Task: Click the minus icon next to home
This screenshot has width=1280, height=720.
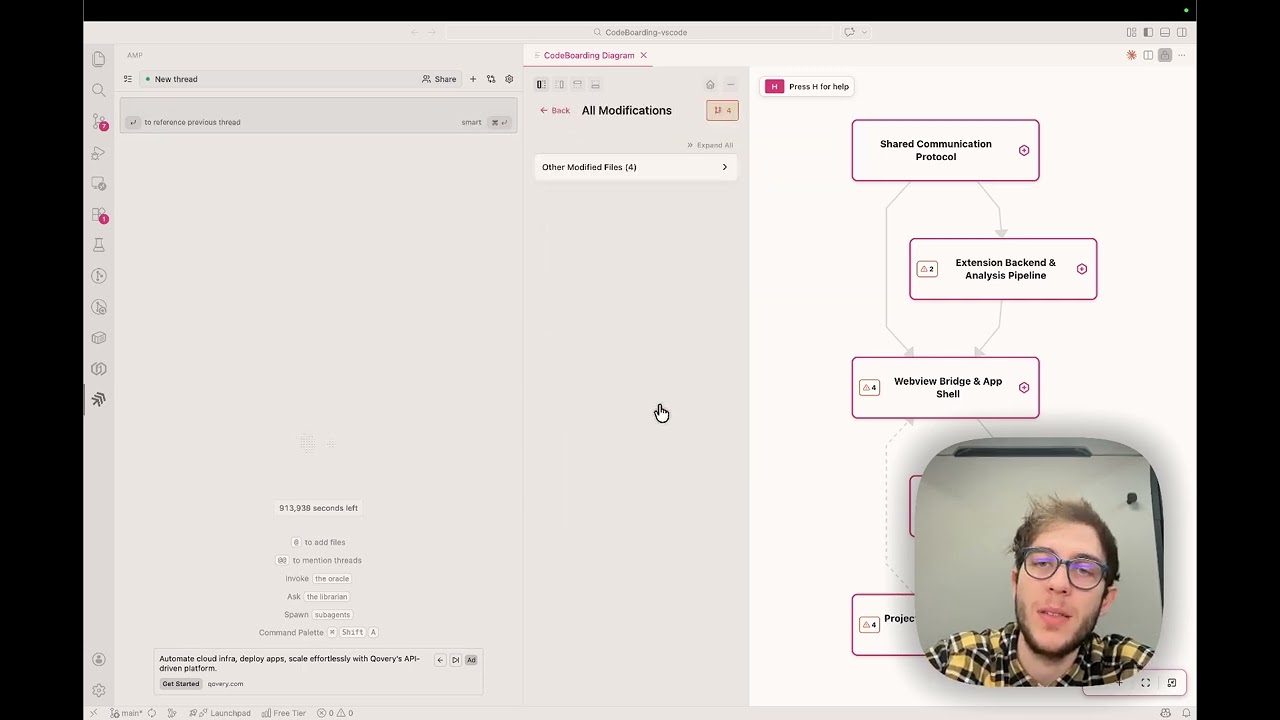Action: tap(731, 85)
